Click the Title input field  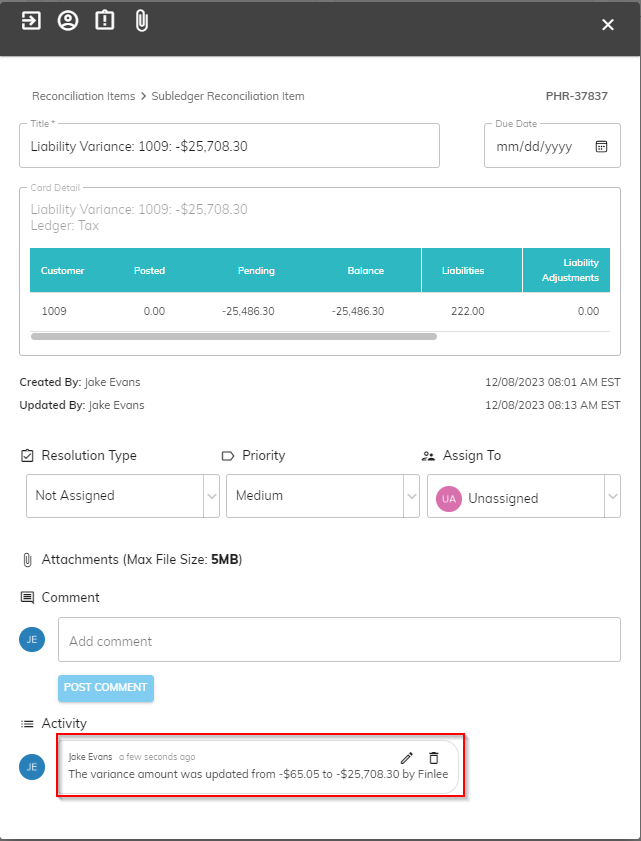coord(229,146)
